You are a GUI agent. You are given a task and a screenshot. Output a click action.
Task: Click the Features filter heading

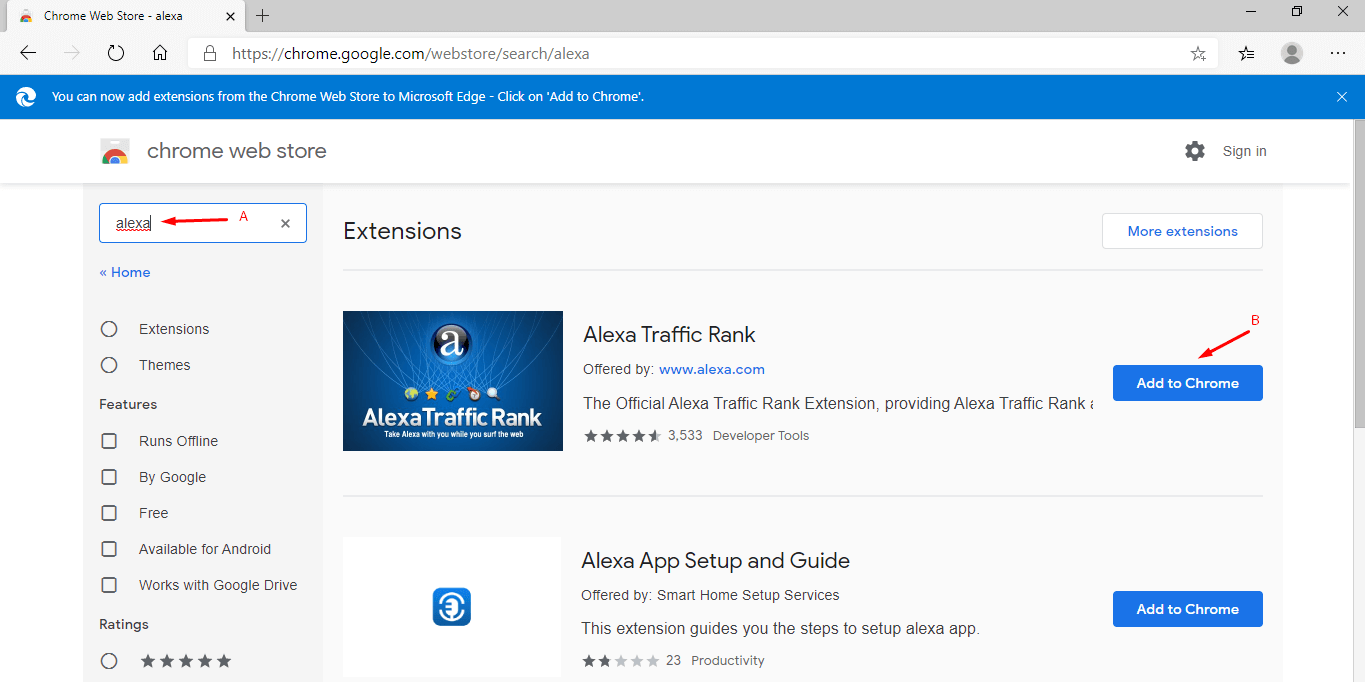coord(128,404)
